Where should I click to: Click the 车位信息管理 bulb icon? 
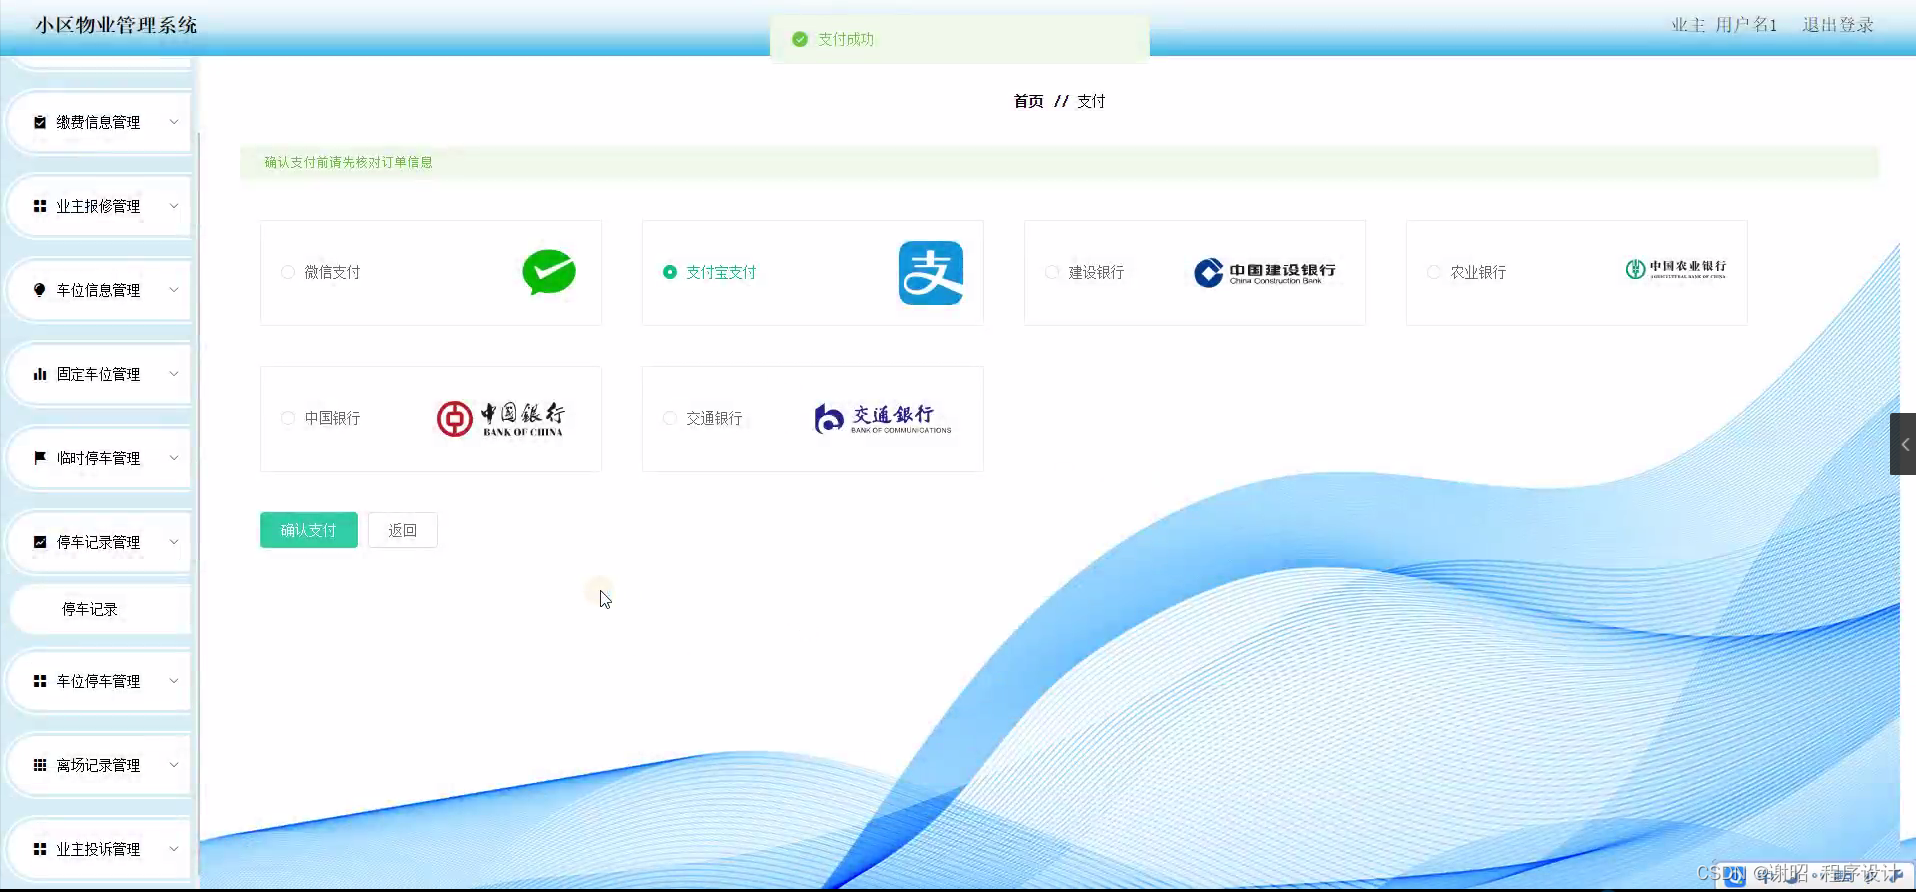click(x=40, y=290)
